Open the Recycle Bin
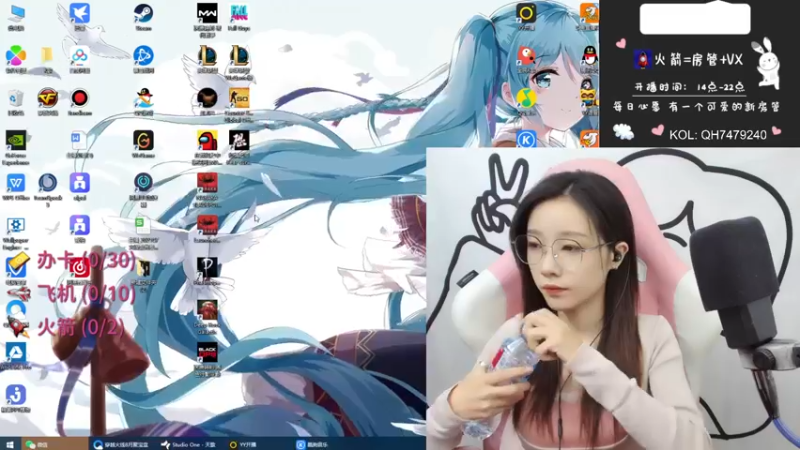Screen dimensions: 800x450 [16, 98]
